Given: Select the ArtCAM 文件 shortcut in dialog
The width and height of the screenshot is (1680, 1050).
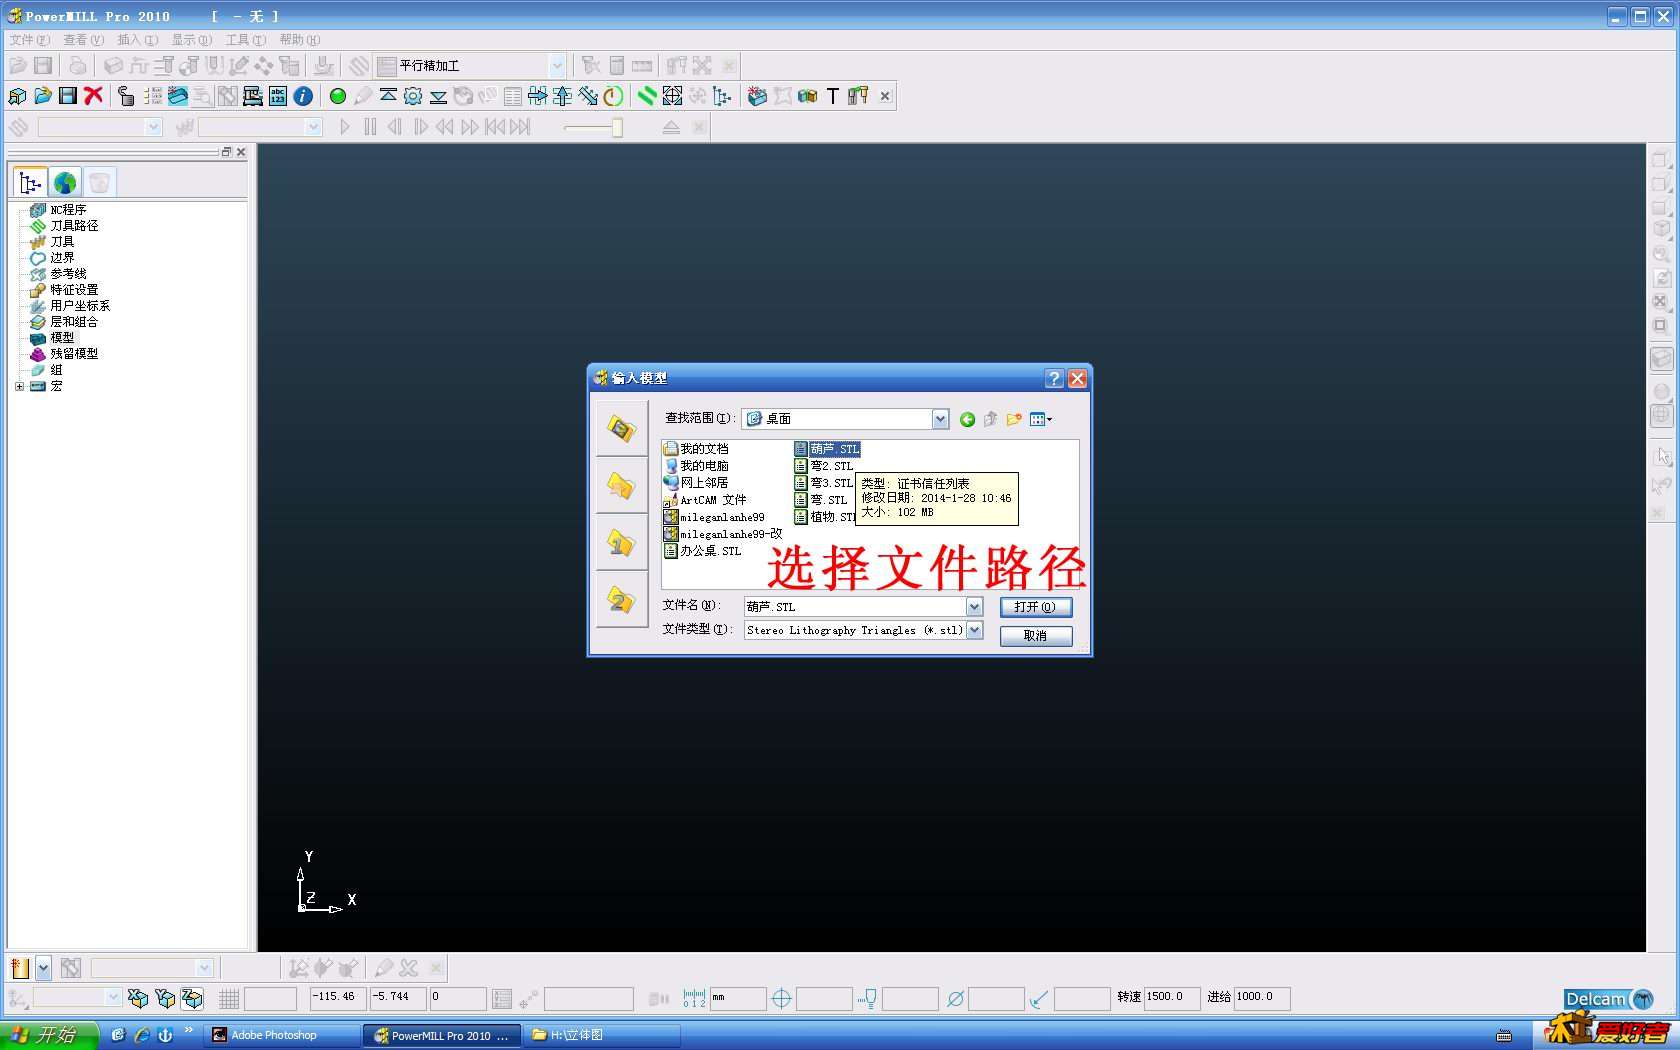Looking at the screenshot, I should point(705,500).
